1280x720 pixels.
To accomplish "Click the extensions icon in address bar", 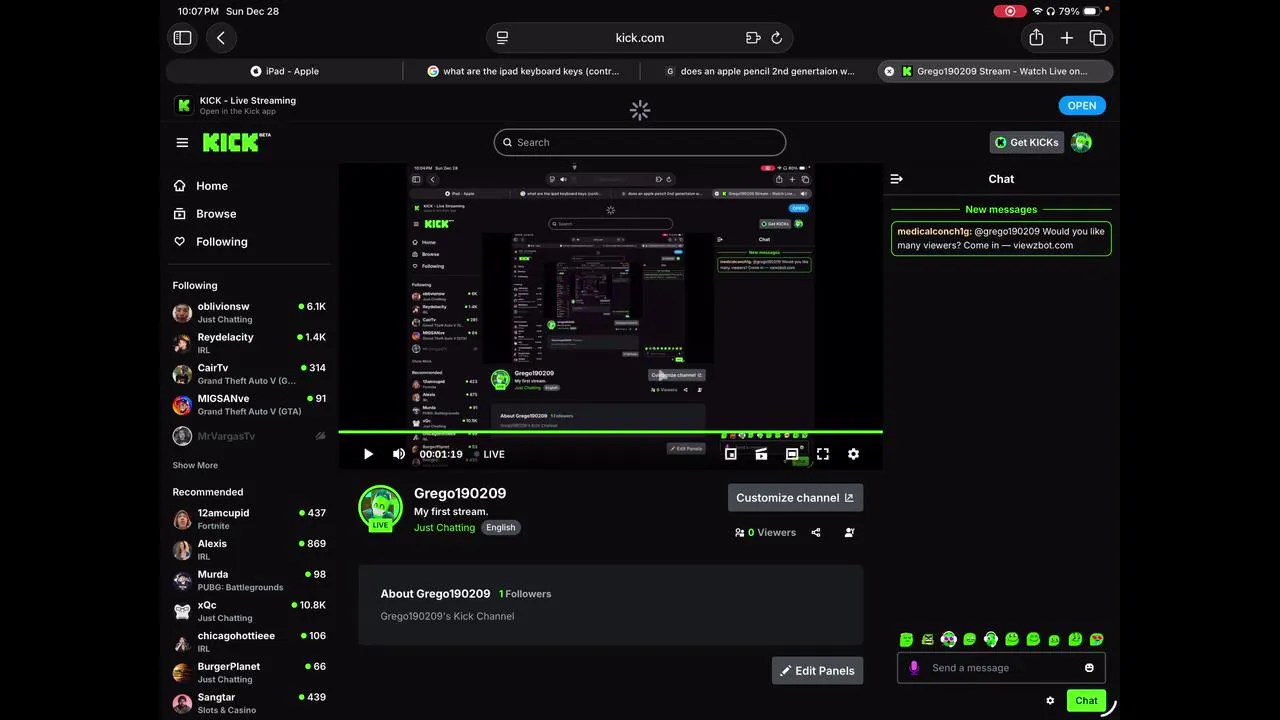I will tap(753, 38).
